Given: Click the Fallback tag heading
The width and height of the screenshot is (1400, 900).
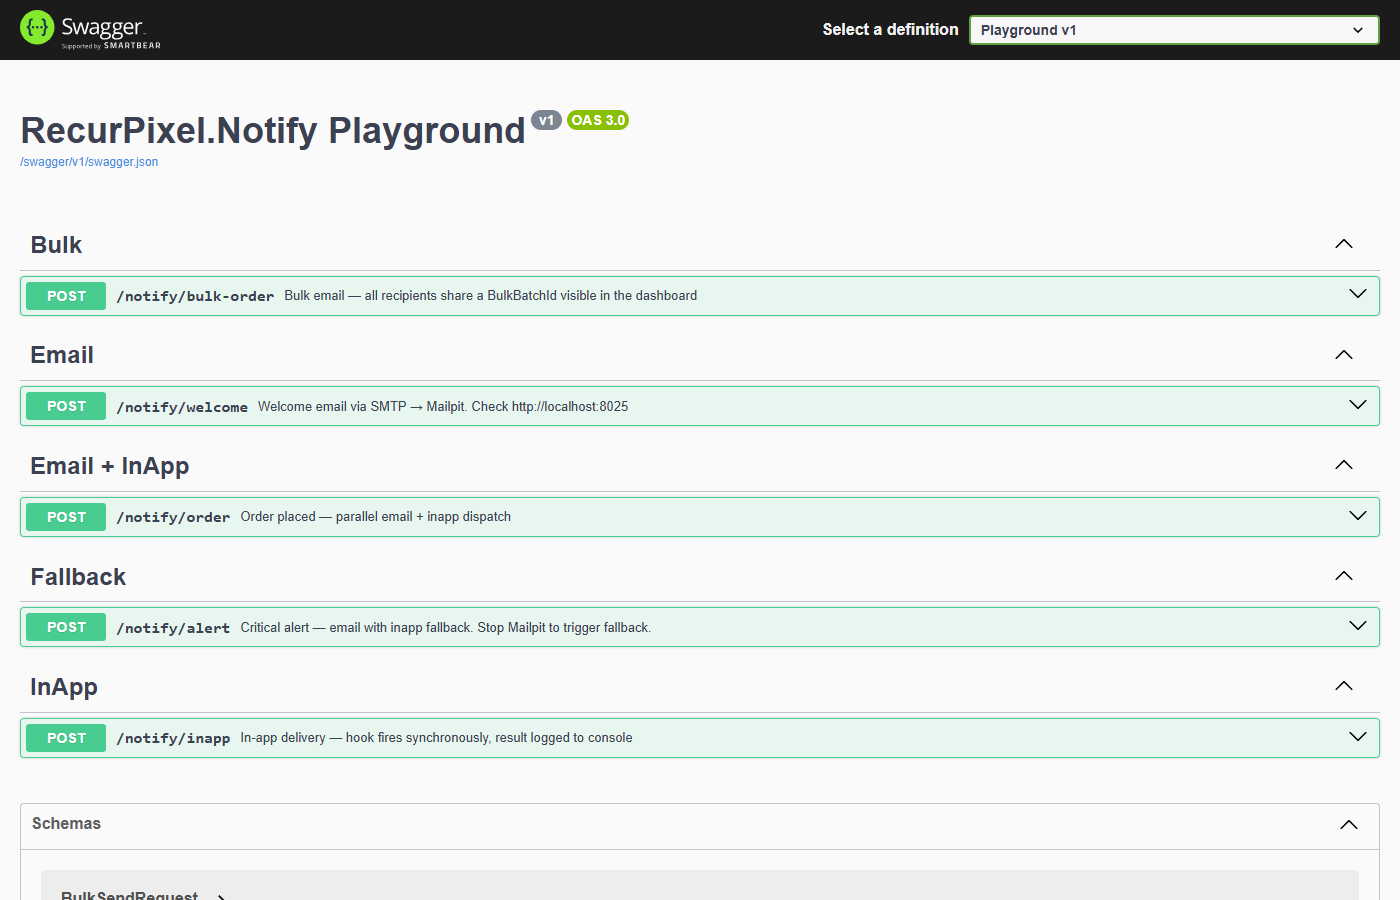Looking at the screenshot, I should click(78, 577).
